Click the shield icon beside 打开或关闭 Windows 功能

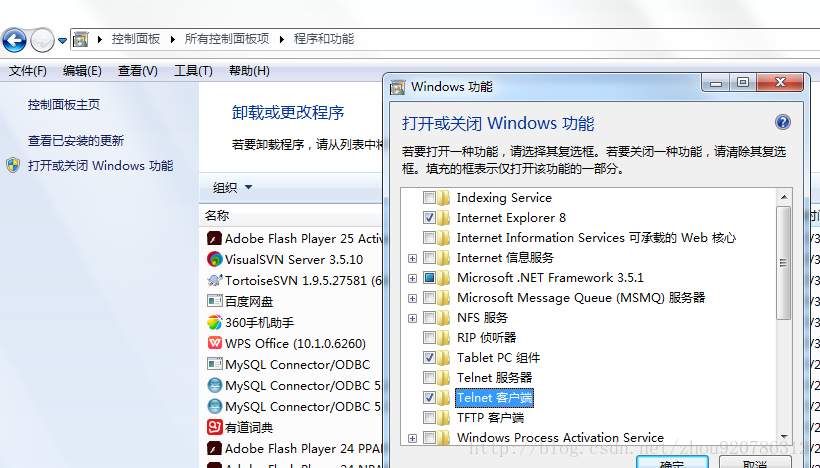13,165
